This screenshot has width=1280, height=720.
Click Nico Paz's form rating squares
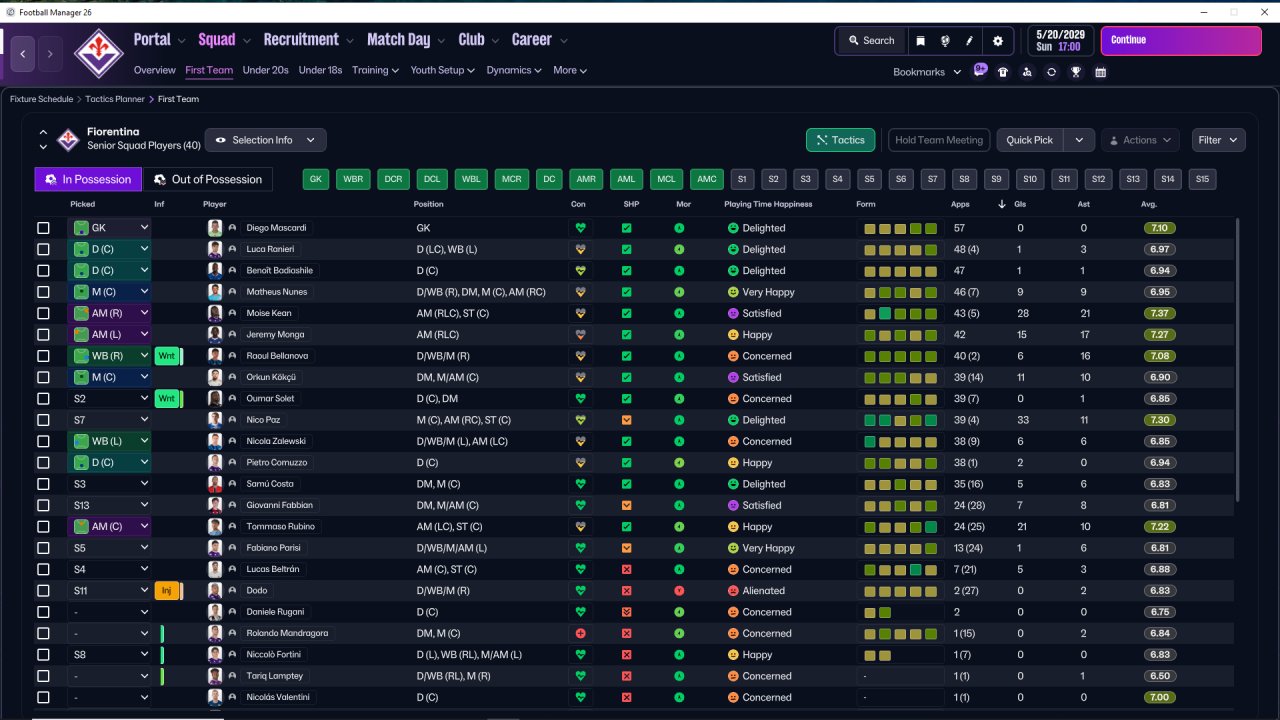pyautogui.click(x=900, y=420)
